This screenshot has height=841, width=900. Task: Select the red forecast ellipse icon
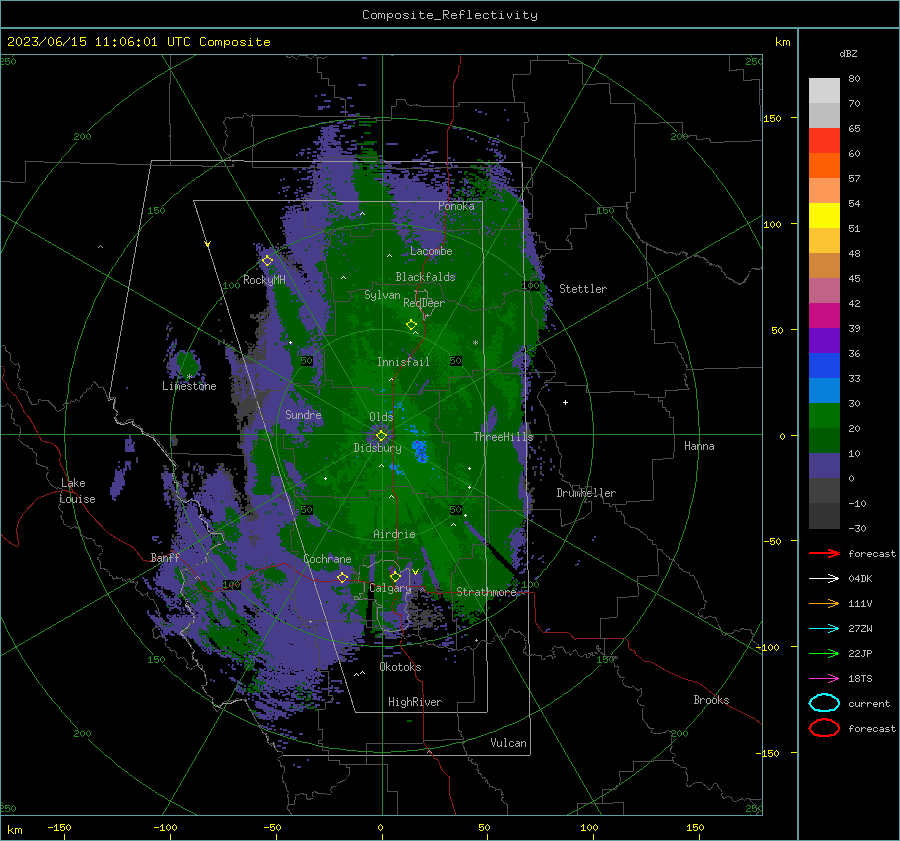tap(824, 728)
